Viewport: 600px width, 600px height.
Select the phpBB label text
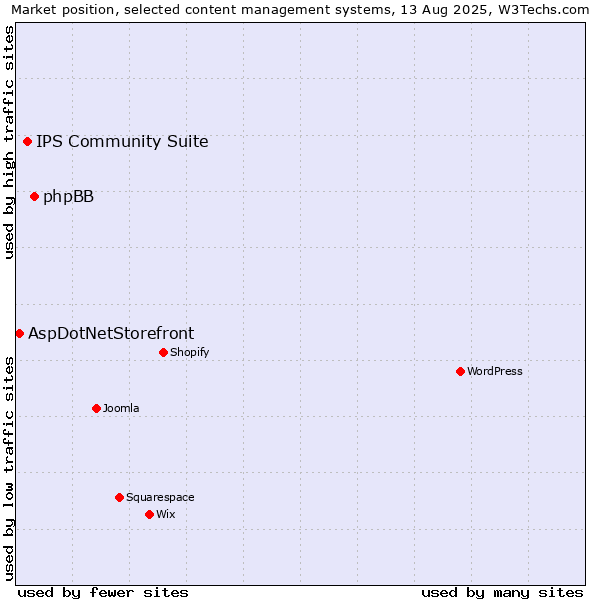(68, 197)
